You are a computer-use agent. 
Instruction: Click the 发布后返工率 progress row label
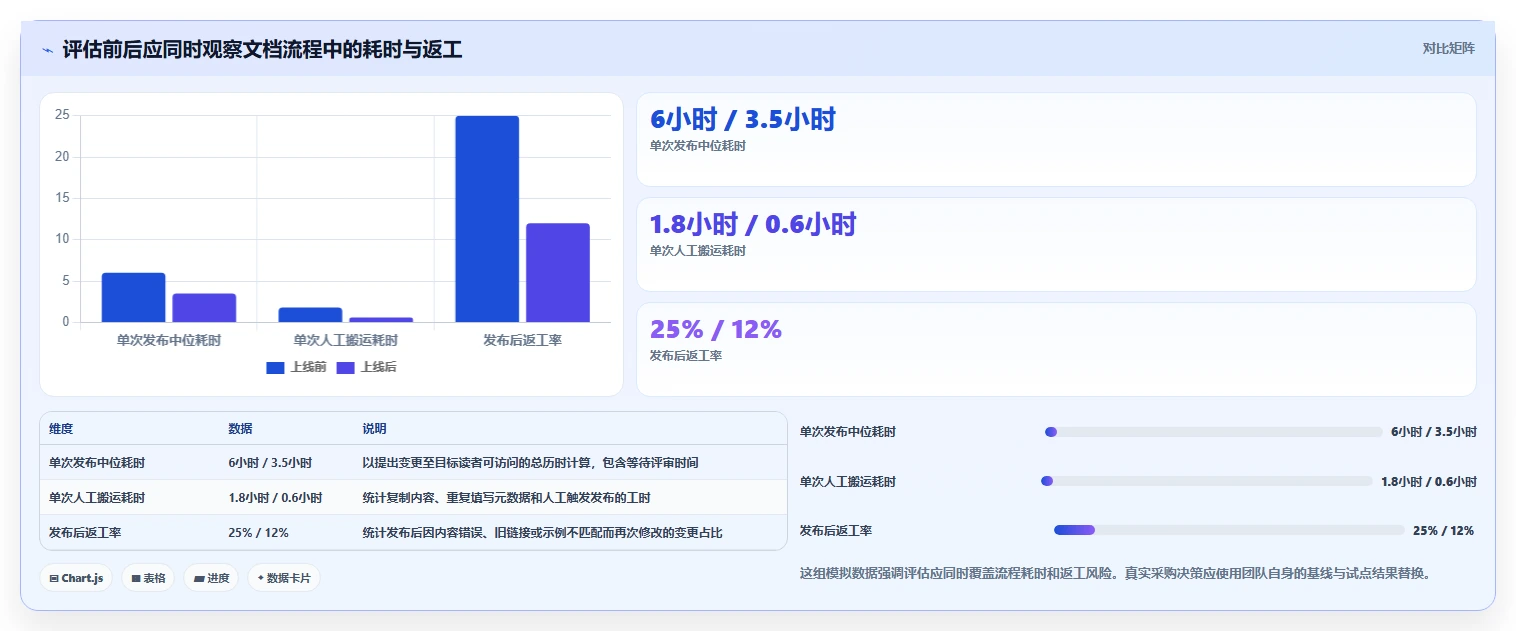click(x=836, y=531)
